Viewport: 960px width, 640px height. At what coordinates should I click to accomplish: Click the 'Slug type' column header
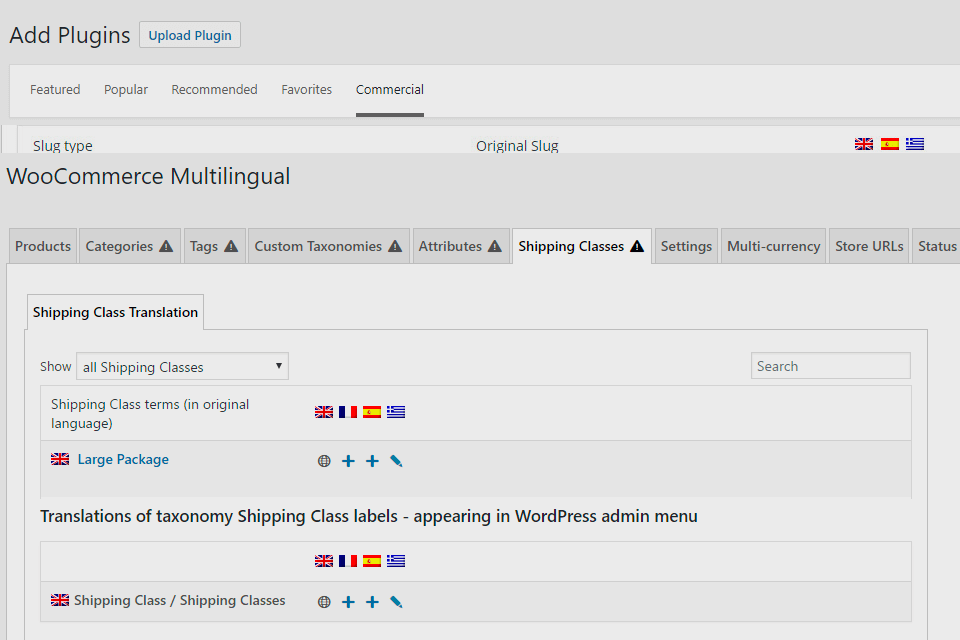62,146
